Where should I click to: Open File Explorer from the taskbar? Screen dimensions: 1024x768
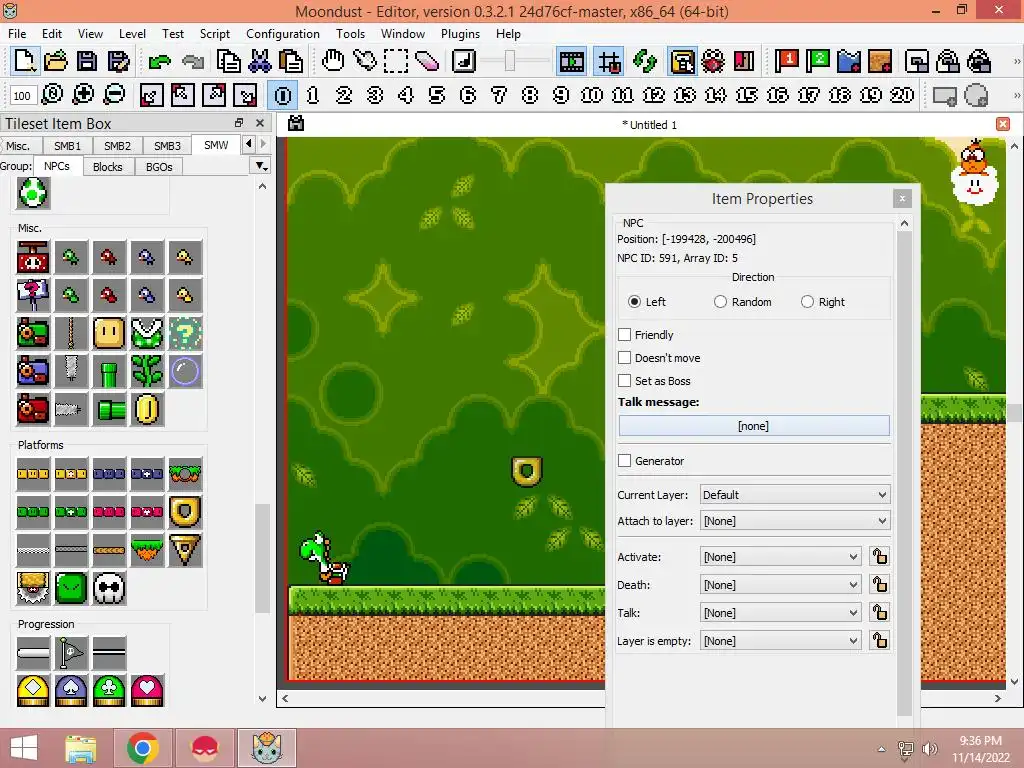click(x=81, y=748)
